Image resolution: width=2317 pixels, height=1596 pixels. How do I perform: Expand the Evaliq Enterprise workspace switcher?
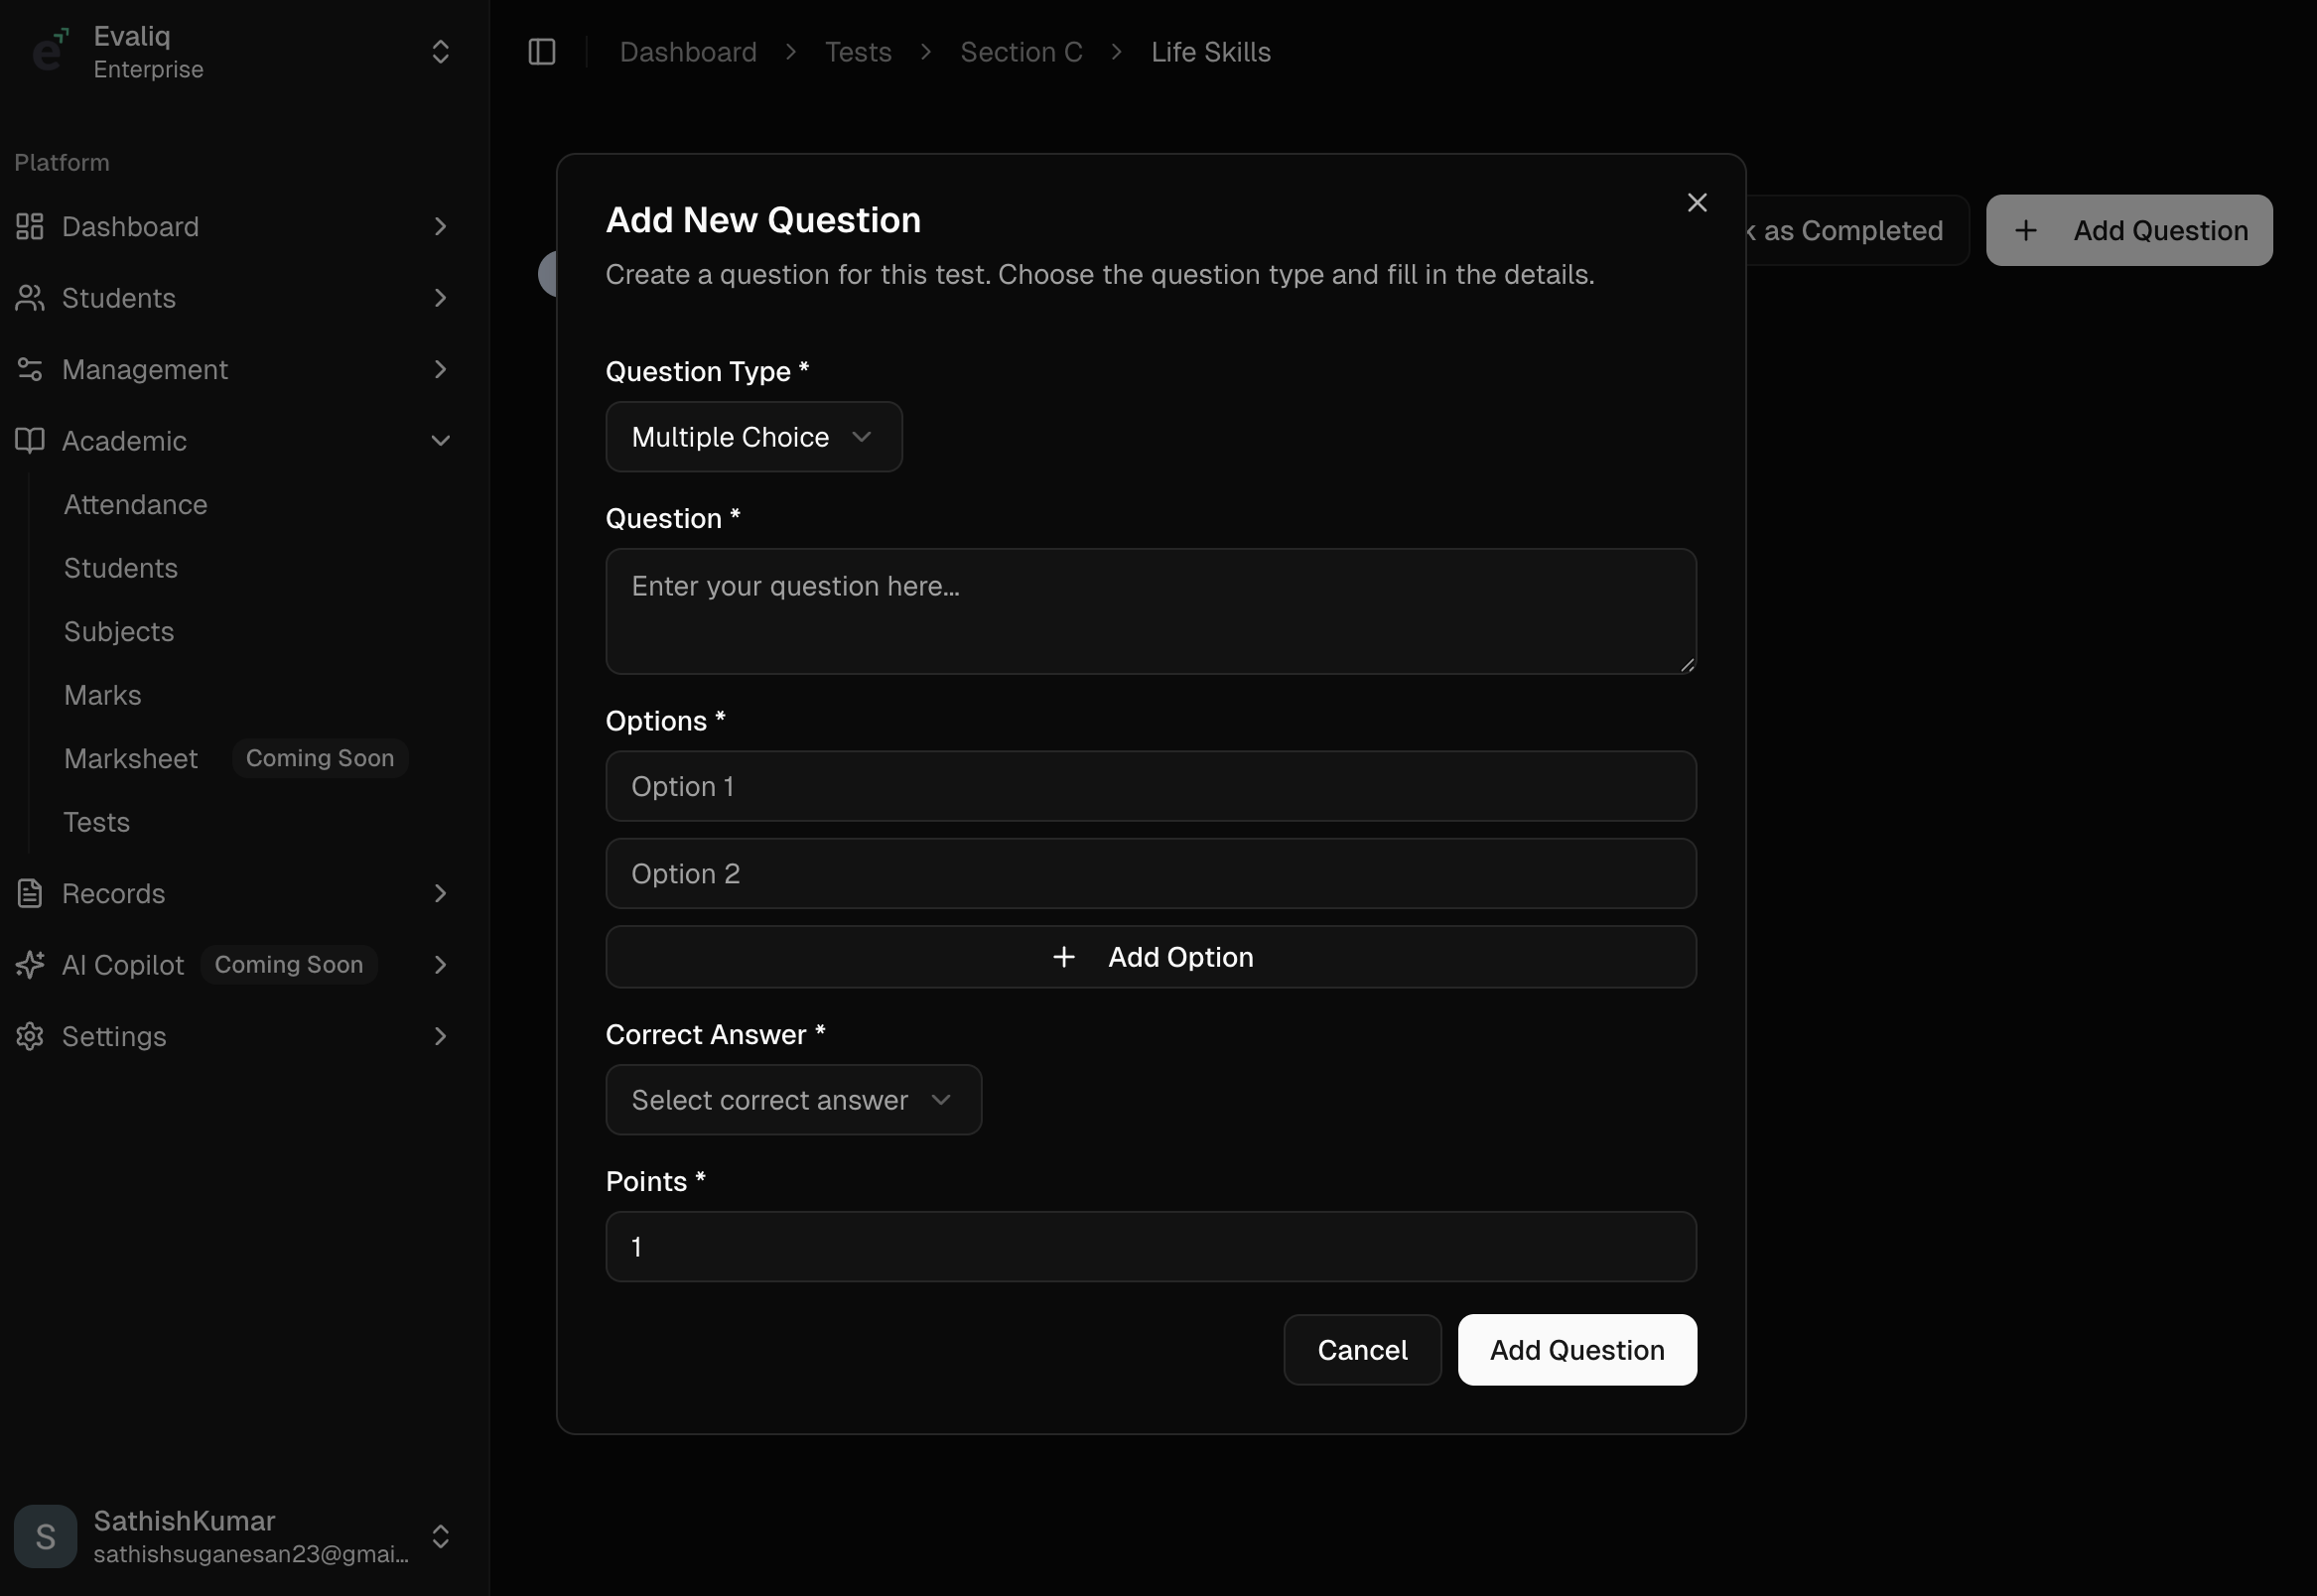441,51
